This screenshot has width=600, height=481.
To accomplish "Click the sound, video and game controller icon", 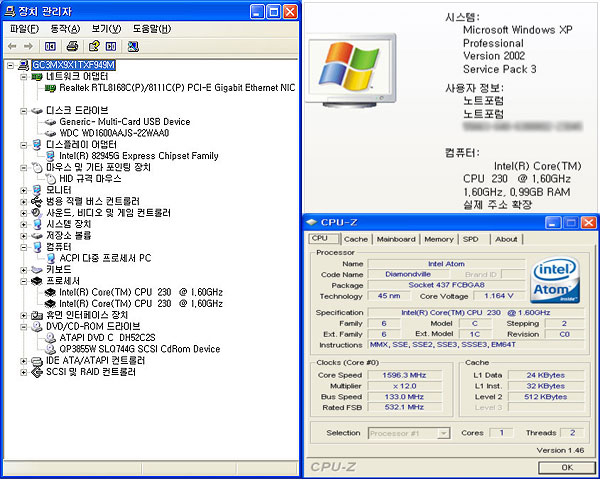I will (36, 213).
